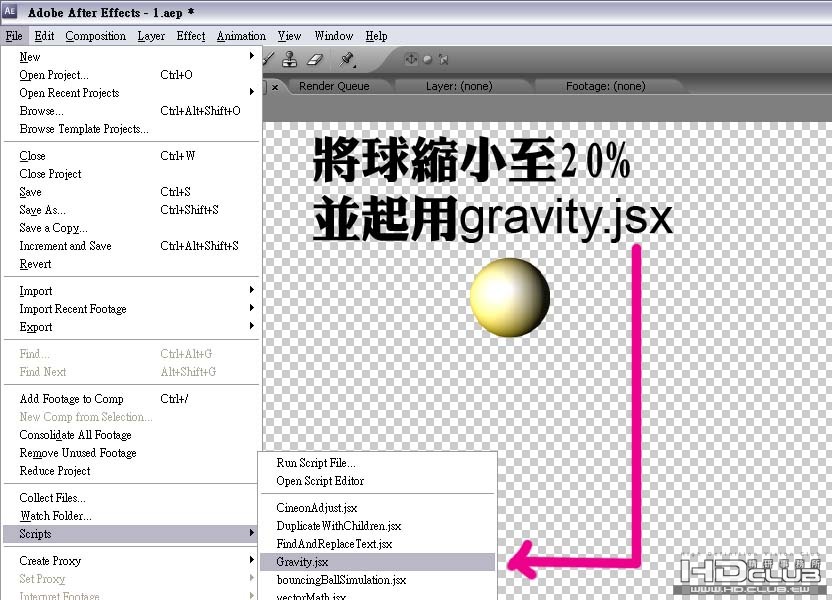
Task: Select Consolidate All Footage
Action: pyautogui.click(x=131, y=435)
